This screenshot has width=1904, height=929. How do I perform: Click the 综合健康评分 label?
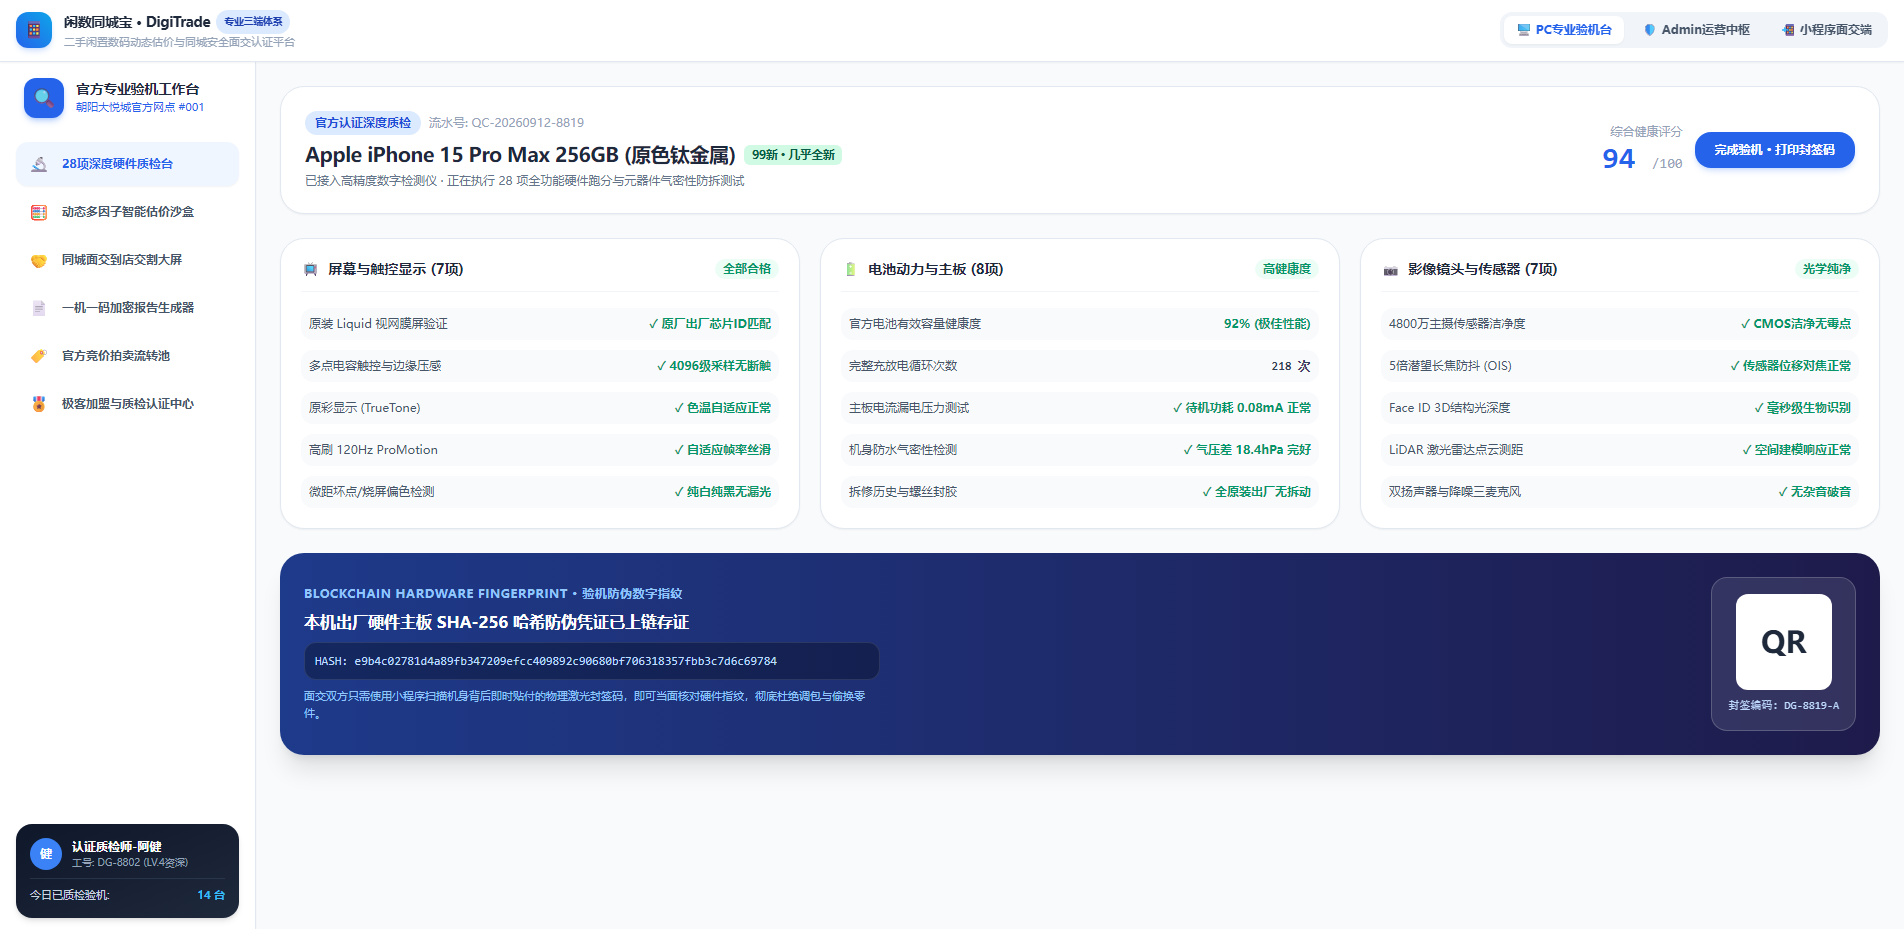point(1646,132)
